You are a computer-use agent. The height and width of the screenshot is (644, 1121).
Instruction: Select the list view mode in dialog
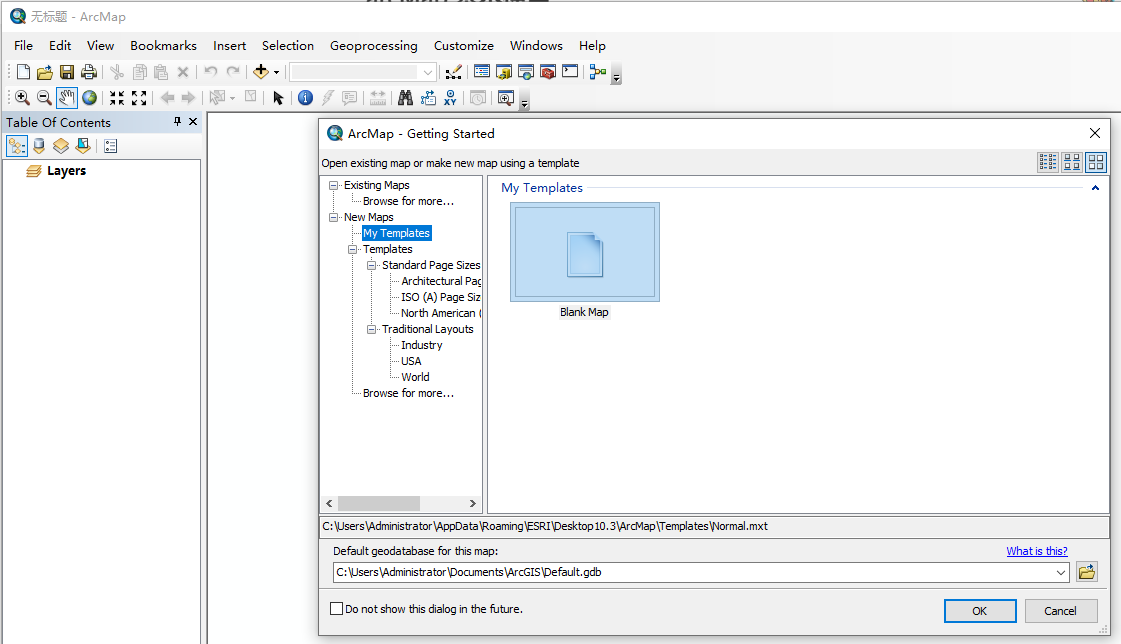[x=1048, y=161]
